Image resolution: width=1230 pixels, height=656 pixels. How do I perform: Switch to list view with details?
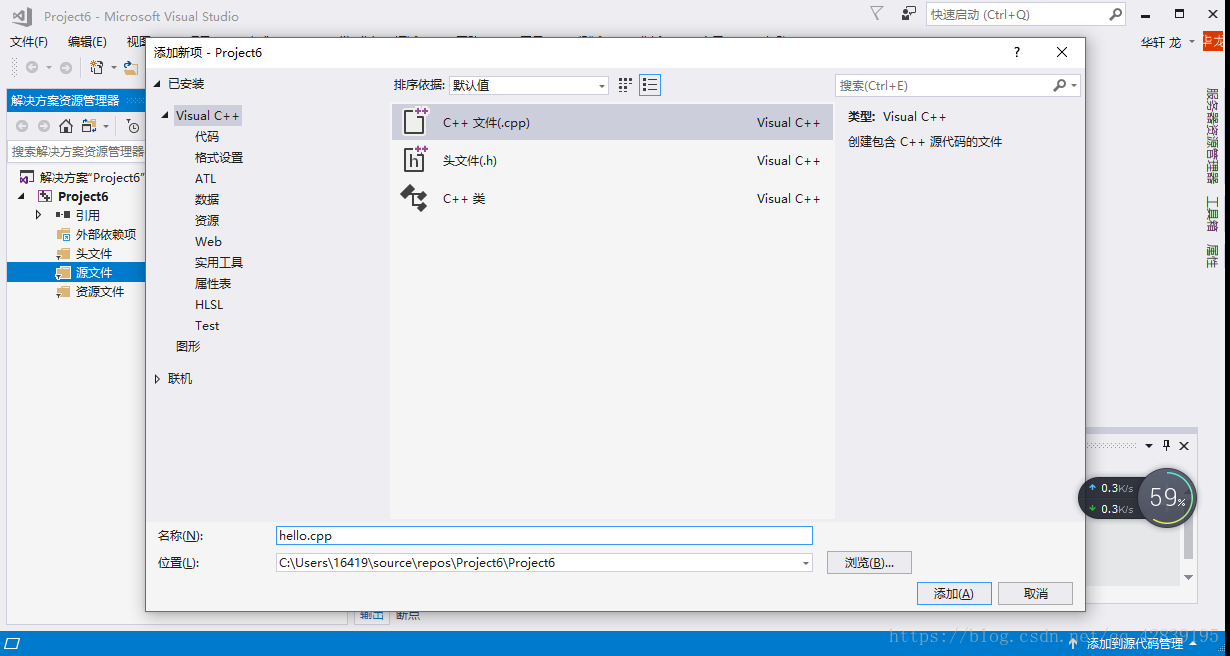click(650, 85)
